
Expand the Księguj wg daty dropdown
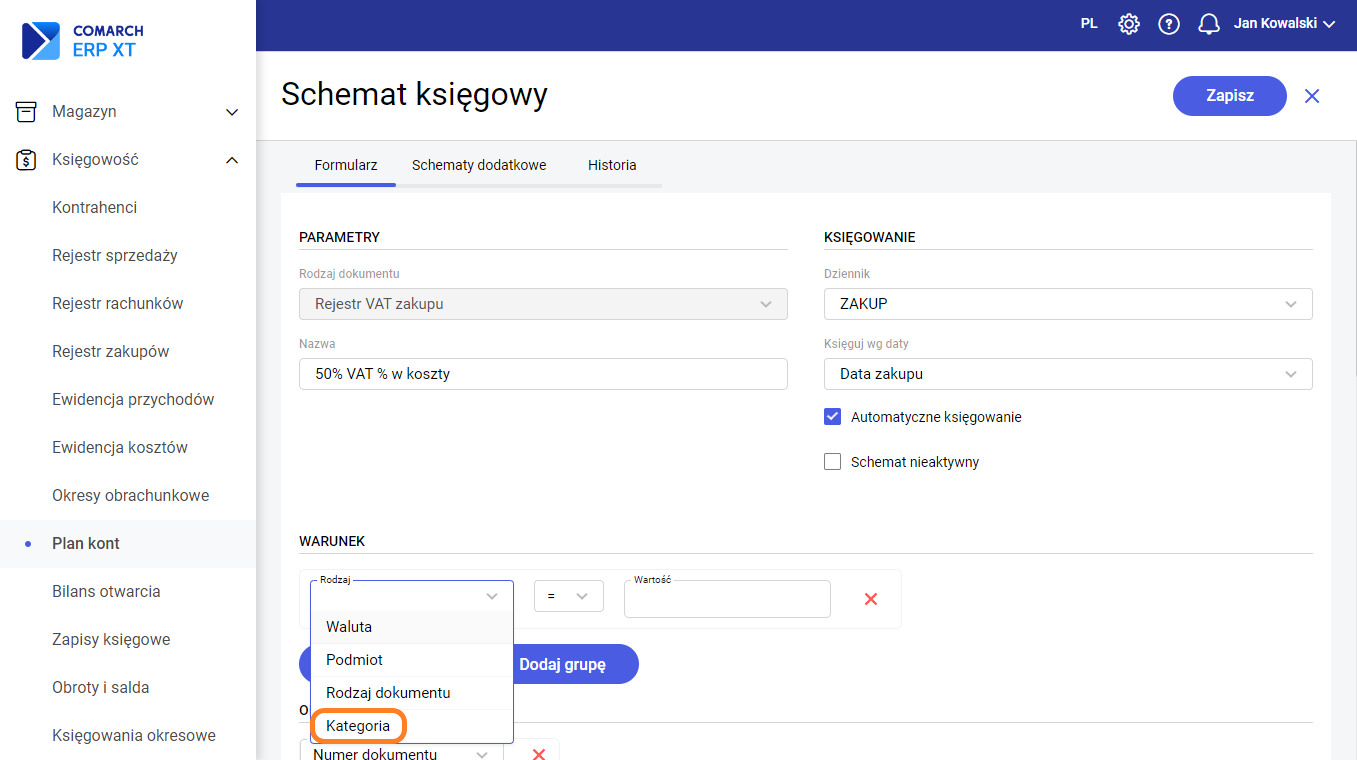click(1067, 374)
